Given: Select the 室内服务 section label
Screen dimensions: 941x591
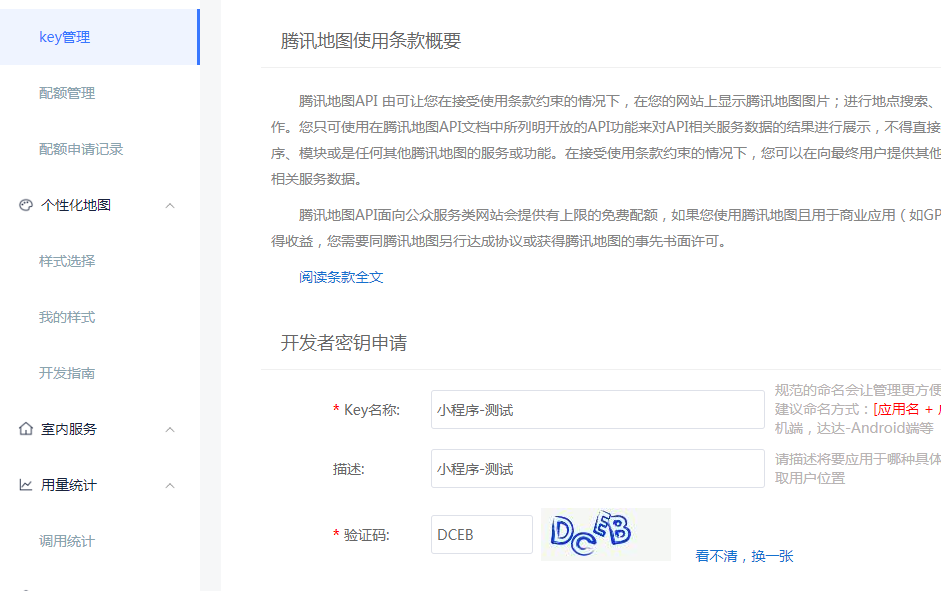Looking at the screenshot, I should [x=68, y=429].
